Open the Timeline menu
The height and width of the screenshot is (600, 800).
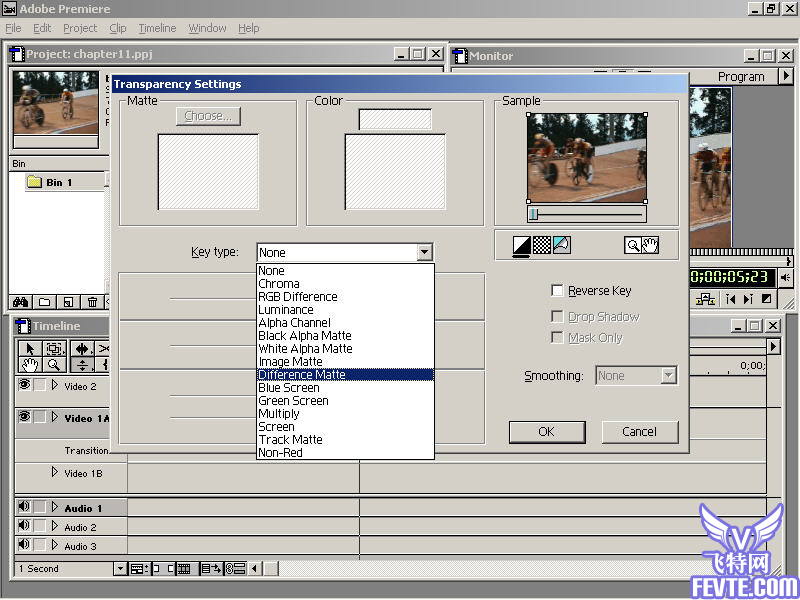pos(157,28)
